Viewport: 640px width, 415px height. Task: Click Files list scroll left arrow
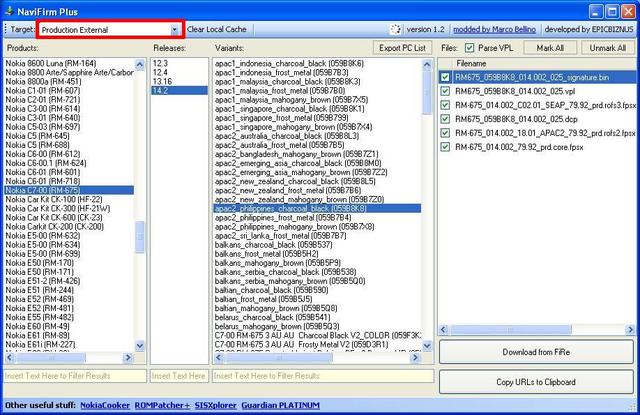tap(444, 329)
